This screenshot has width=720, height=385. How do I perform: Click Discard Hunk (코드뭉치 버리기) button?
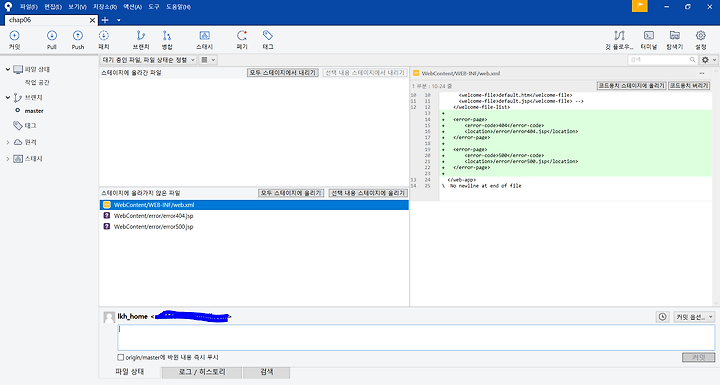[689, 86]
